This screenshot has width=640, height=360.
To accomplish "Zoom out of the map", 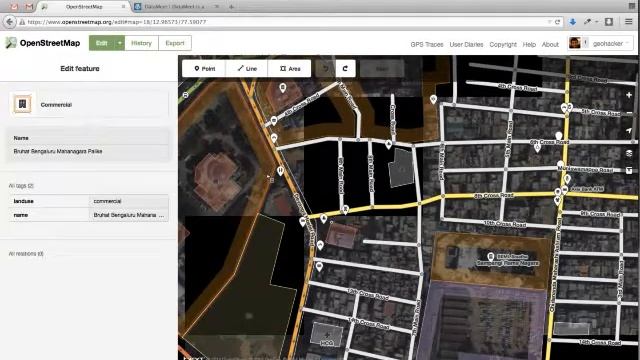I will (629, 113).
